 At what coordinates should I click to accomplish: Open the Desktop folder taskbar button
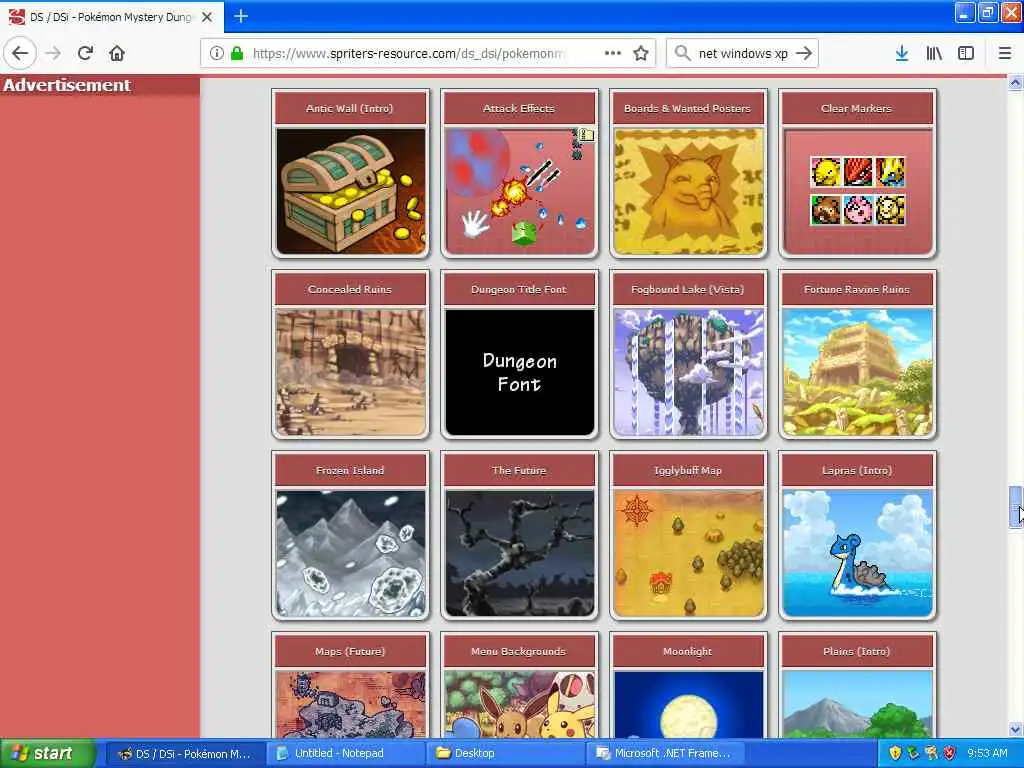tap(504, 753)
